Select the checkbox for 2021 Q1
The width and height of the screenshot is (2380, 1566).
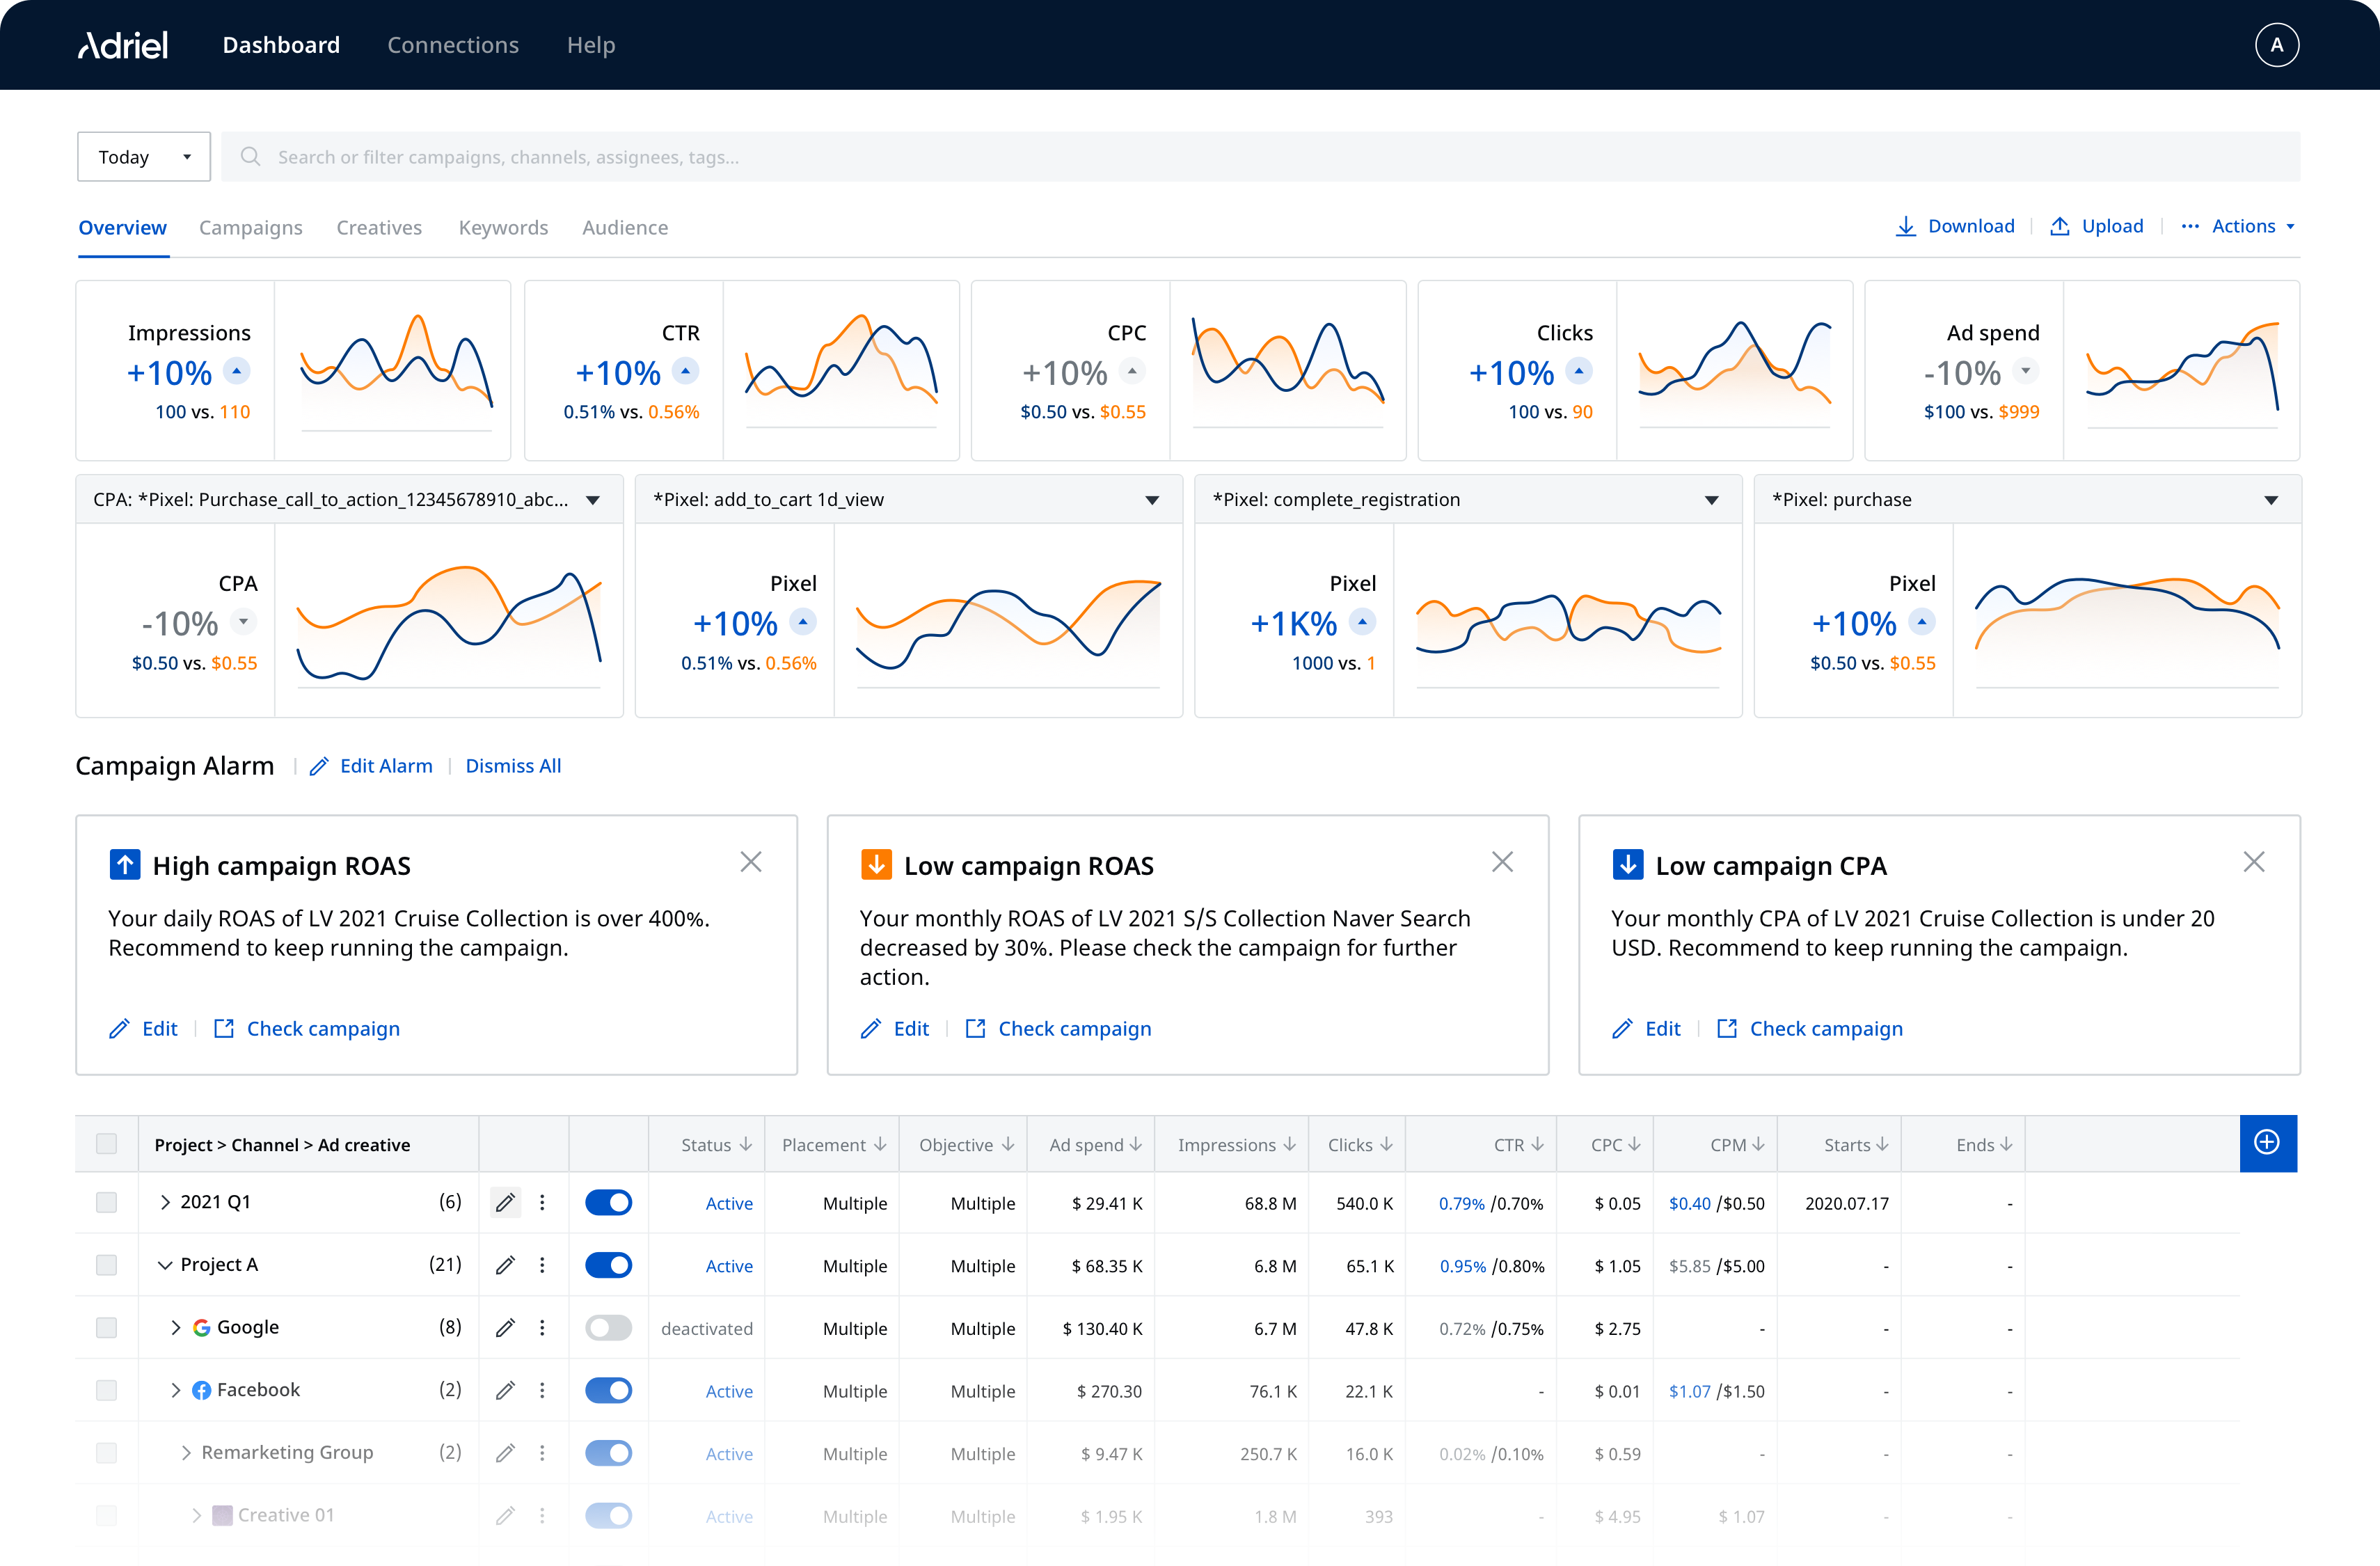(x=106, y=1203)
